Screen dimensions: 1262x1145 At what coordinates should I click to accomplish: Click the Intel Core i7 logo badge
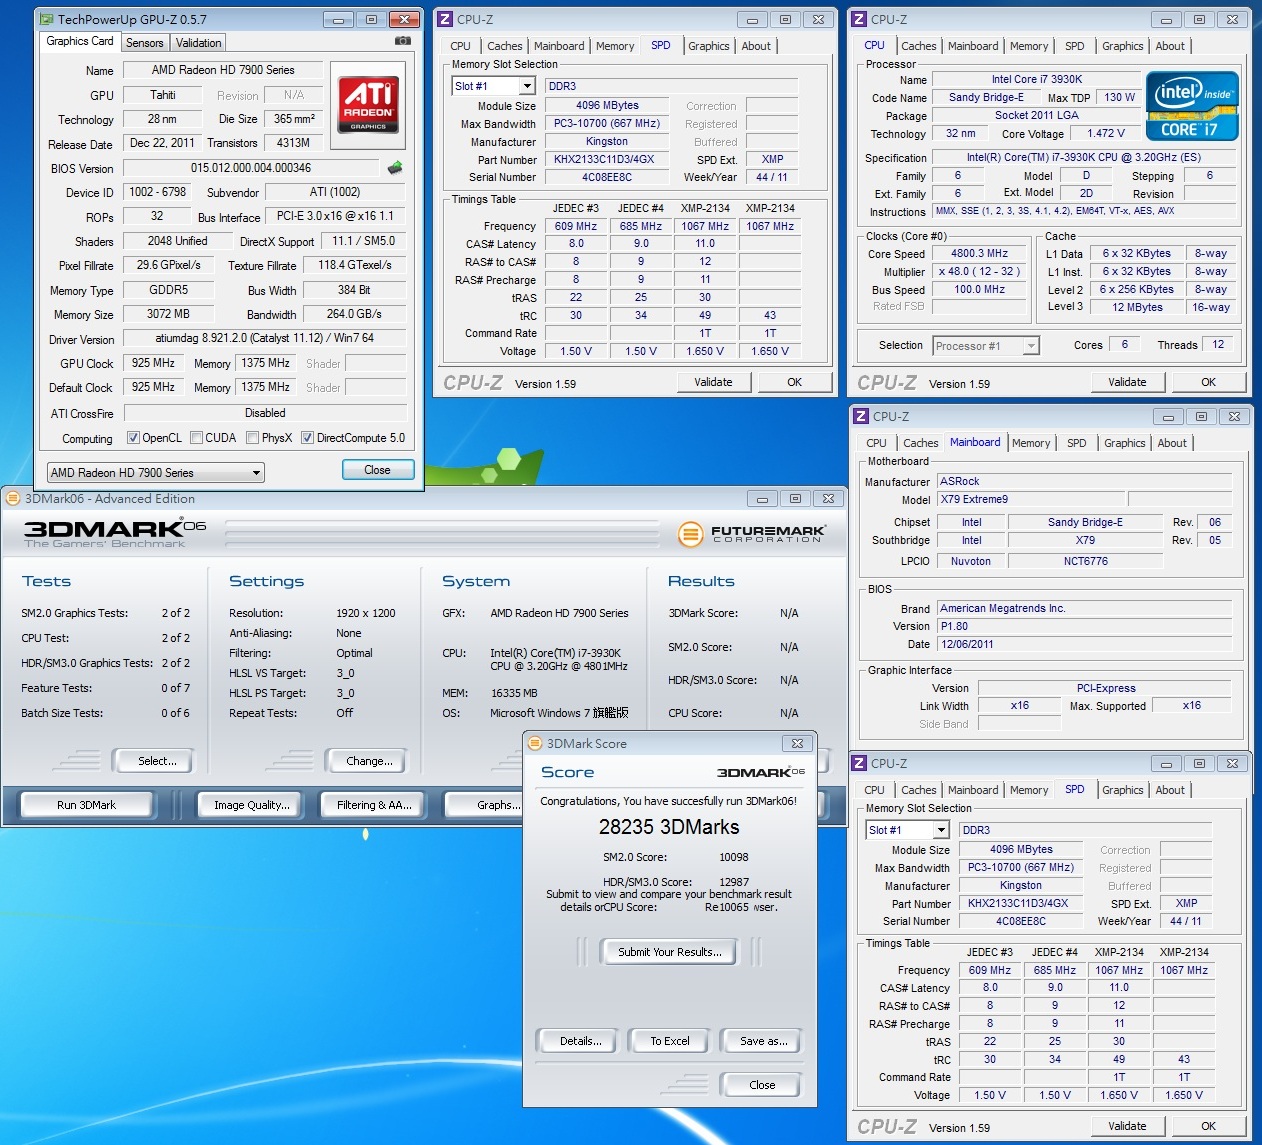coord(1193,106)
